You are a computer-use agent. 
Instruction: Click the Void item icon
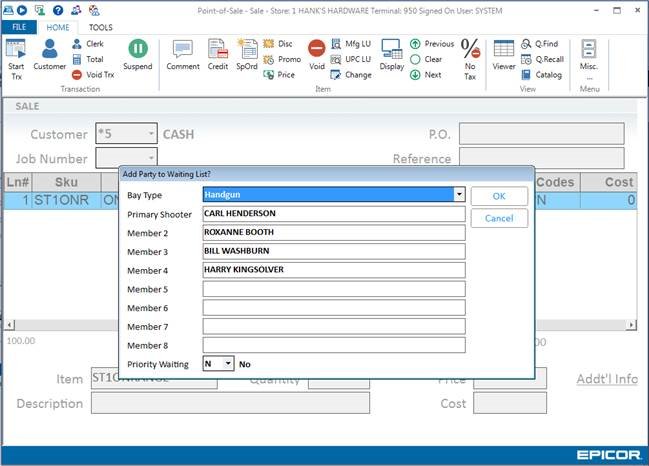coord(316,50)
